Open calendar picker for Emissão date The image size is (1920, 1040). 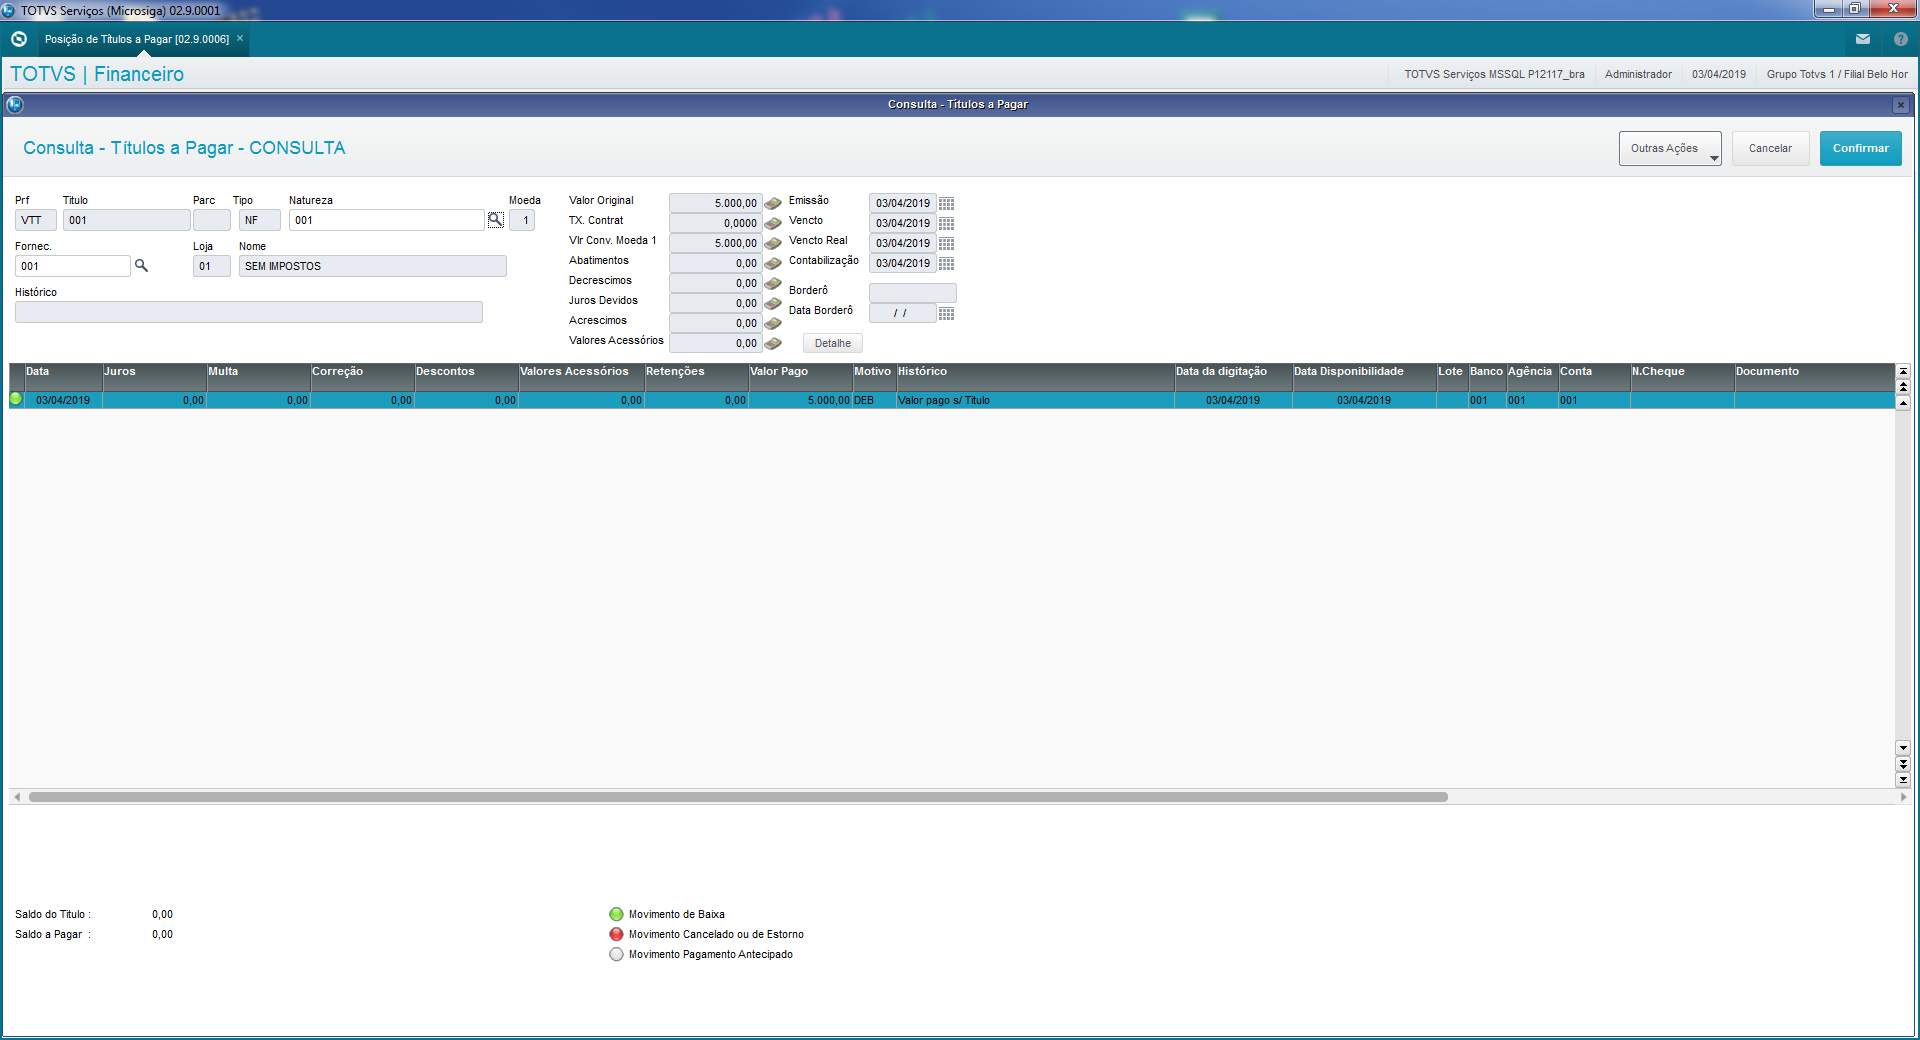pyautogui.click(x=946, y=203)
